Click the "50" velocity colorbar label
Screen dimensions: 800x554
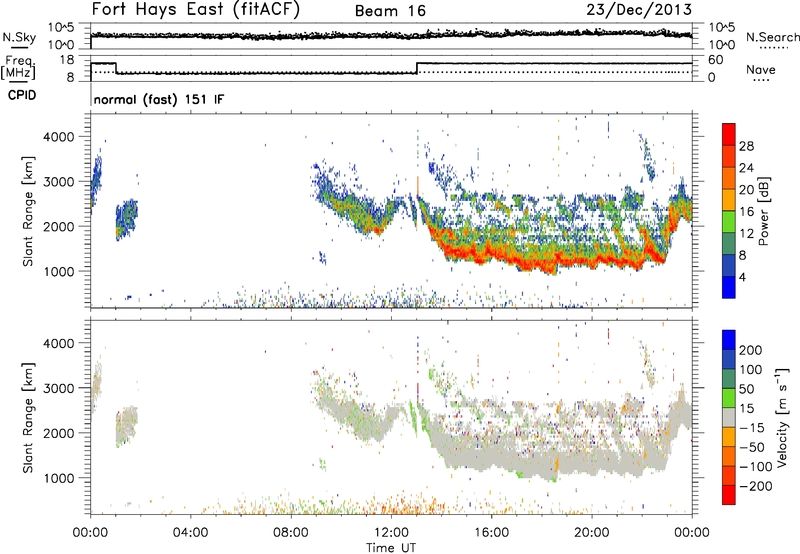747,389
